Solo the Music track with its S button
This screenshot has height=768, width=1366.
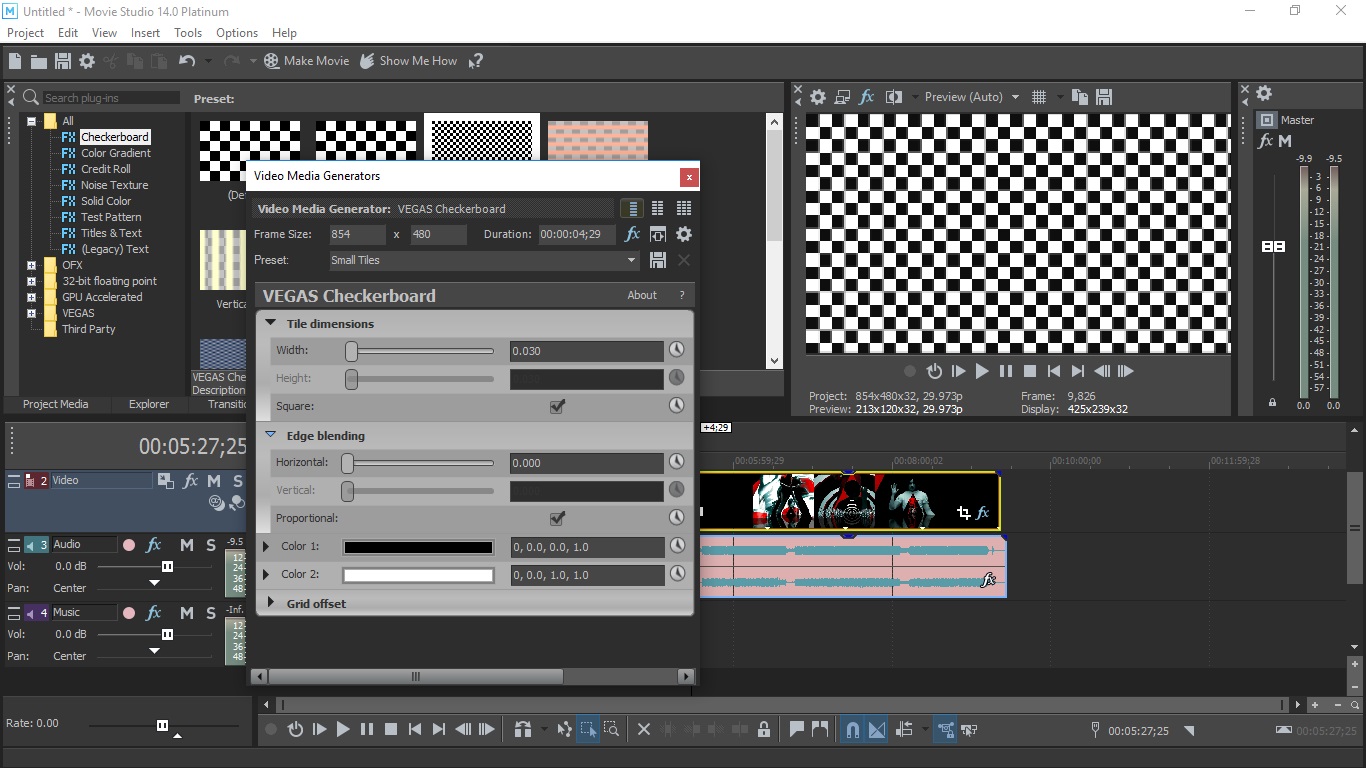[211, 613]
